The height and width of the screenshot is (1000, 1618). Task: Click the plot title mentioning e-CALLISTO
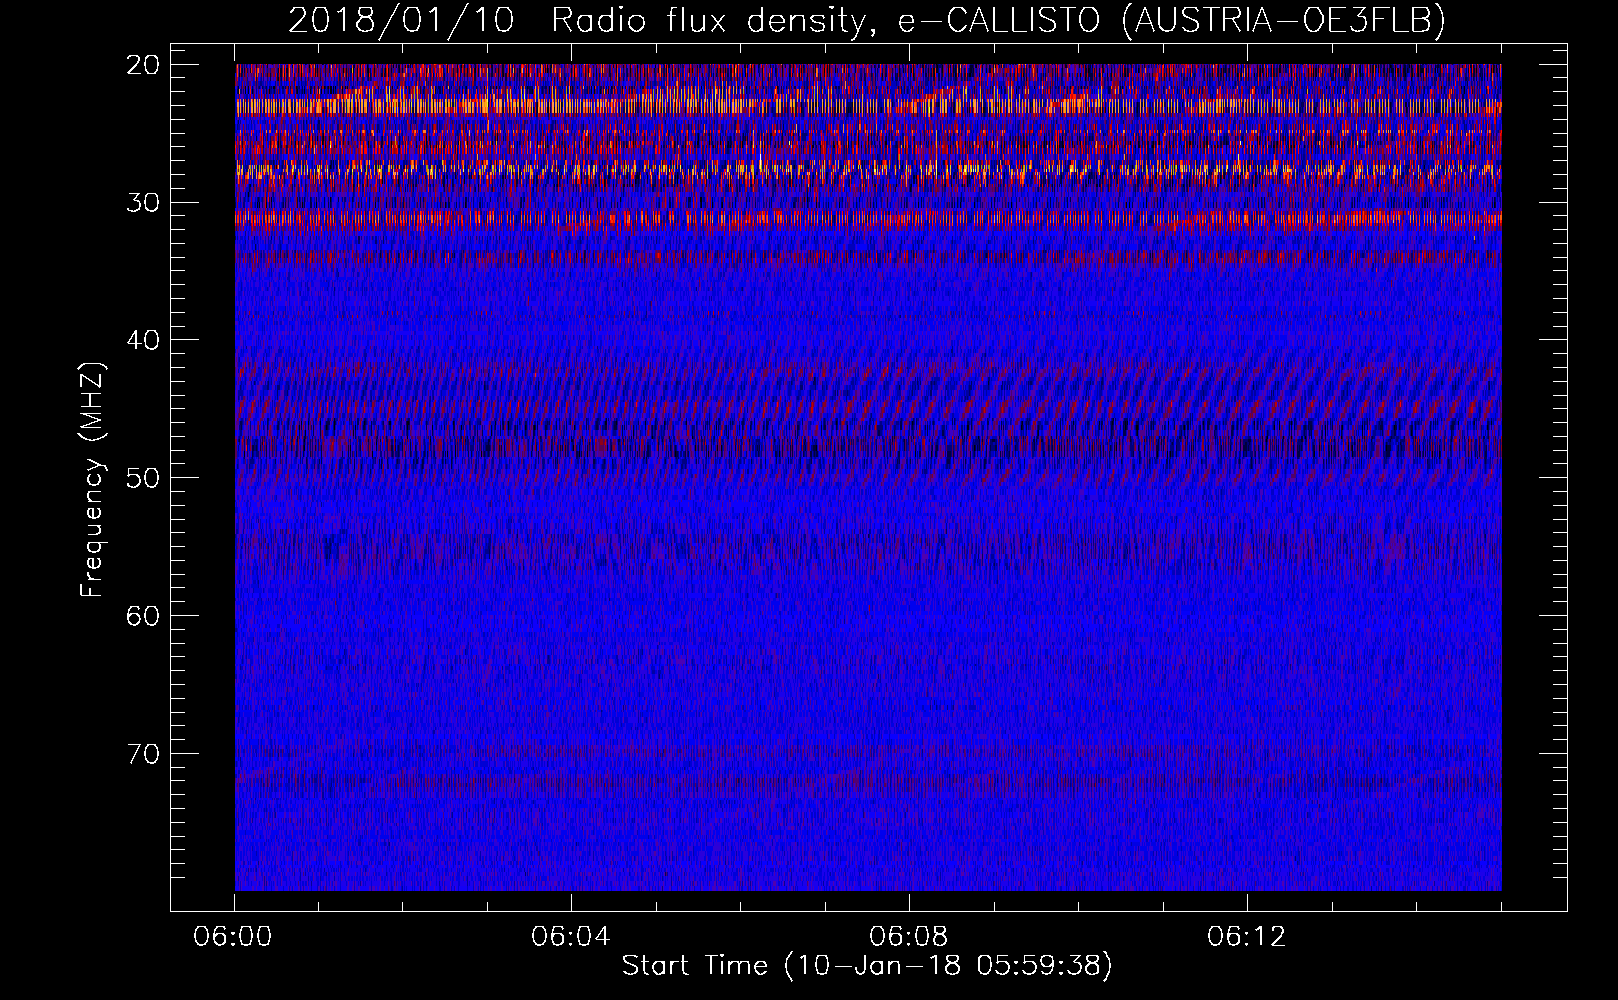[x=867, y=20]
